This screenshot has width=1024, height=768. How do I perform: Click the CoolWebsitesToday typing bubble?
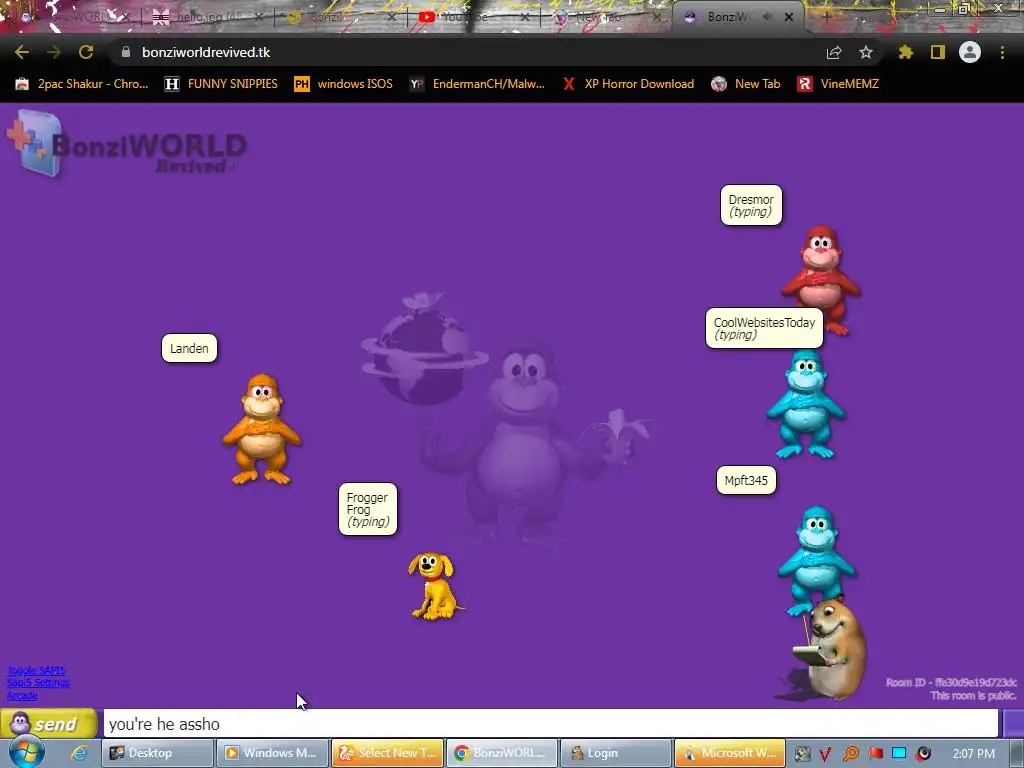pyautogui.click(x=764, y=328)
